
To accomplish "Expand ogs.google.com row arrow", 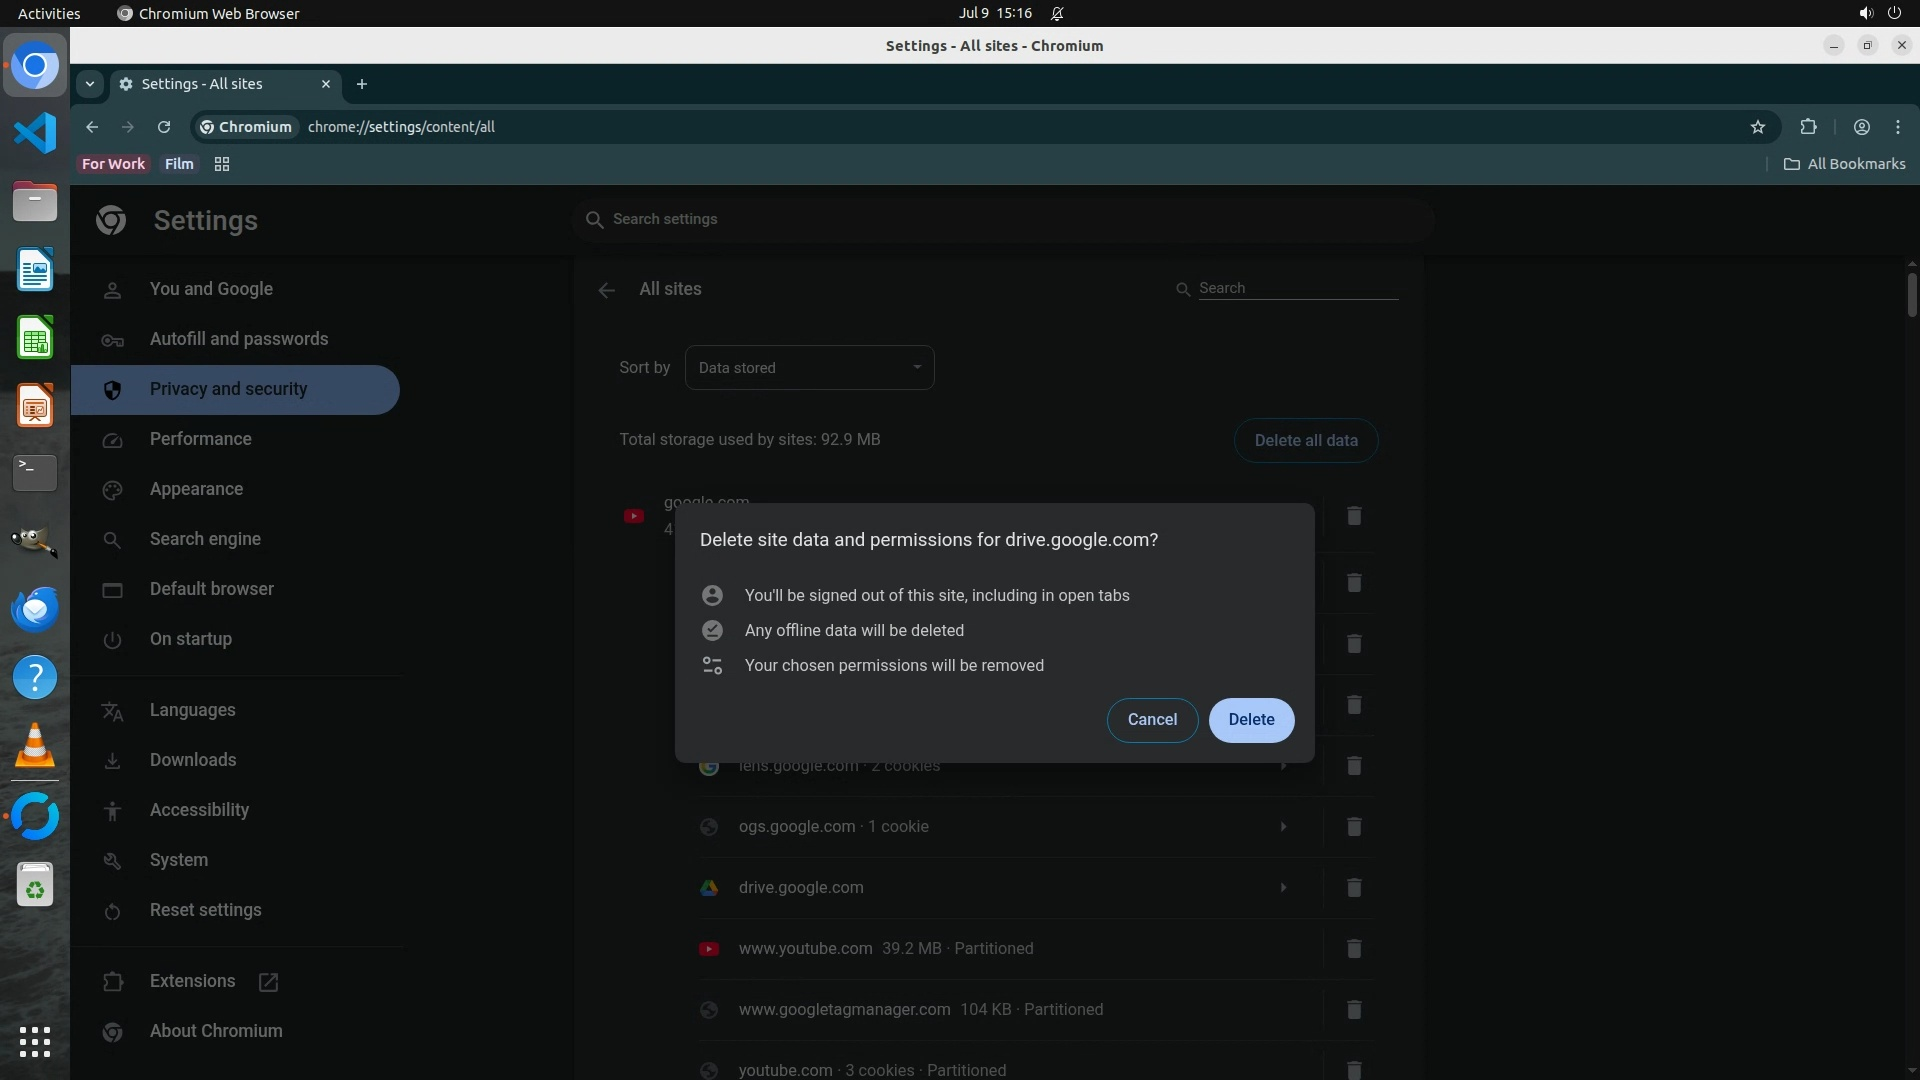I will (x=1283, y=827).
